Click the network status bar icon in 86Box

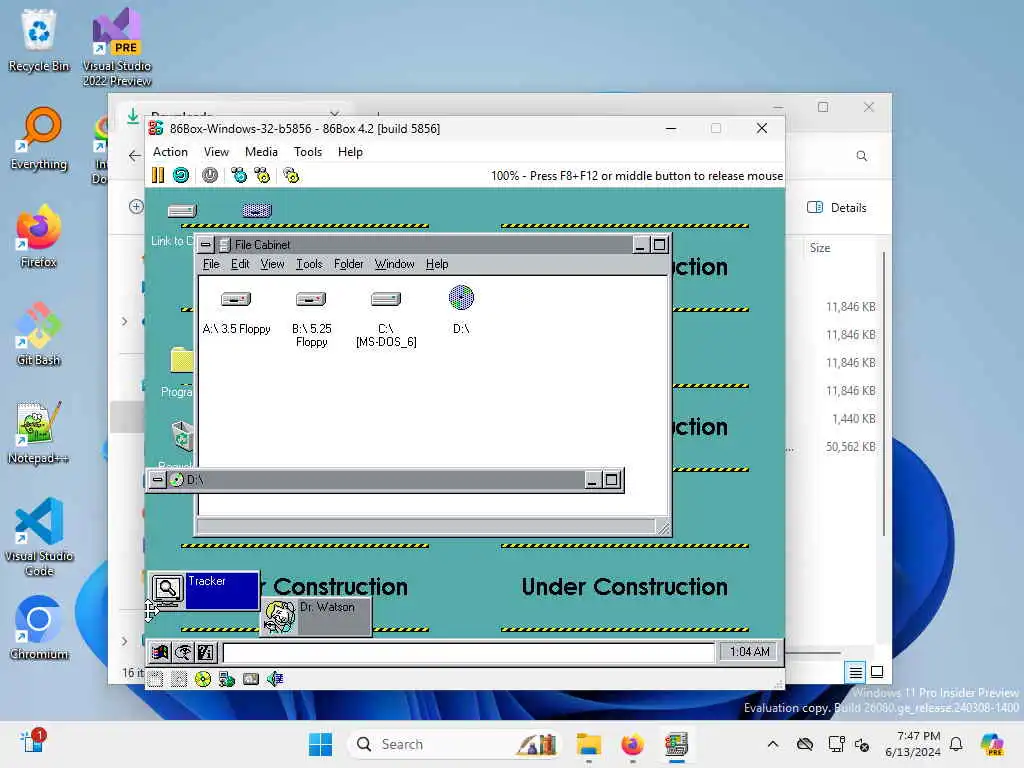pos(227,679)
